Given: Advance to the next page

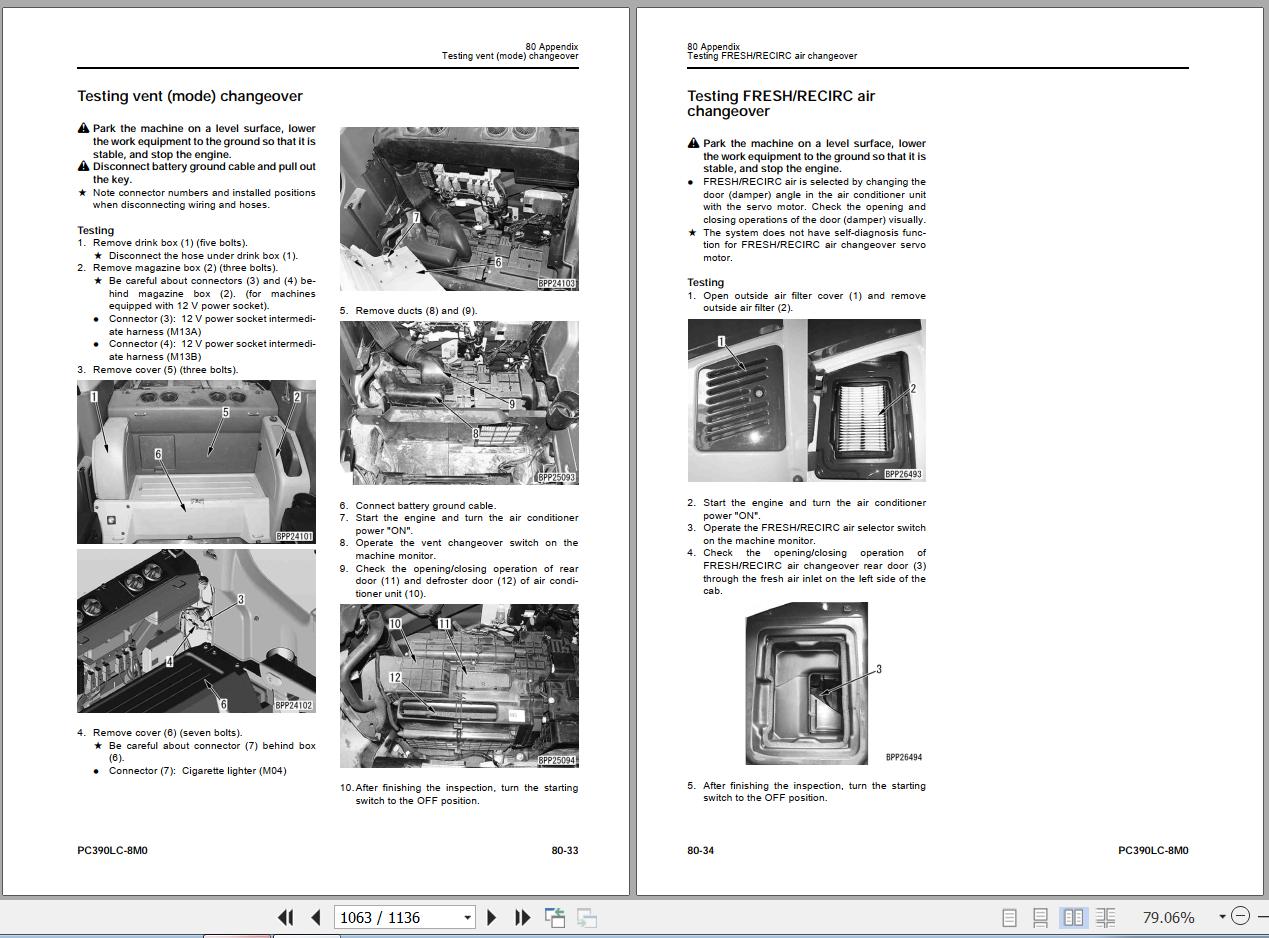Looking at the screenshot, I should pyautogui.click(x=492, y=917).
